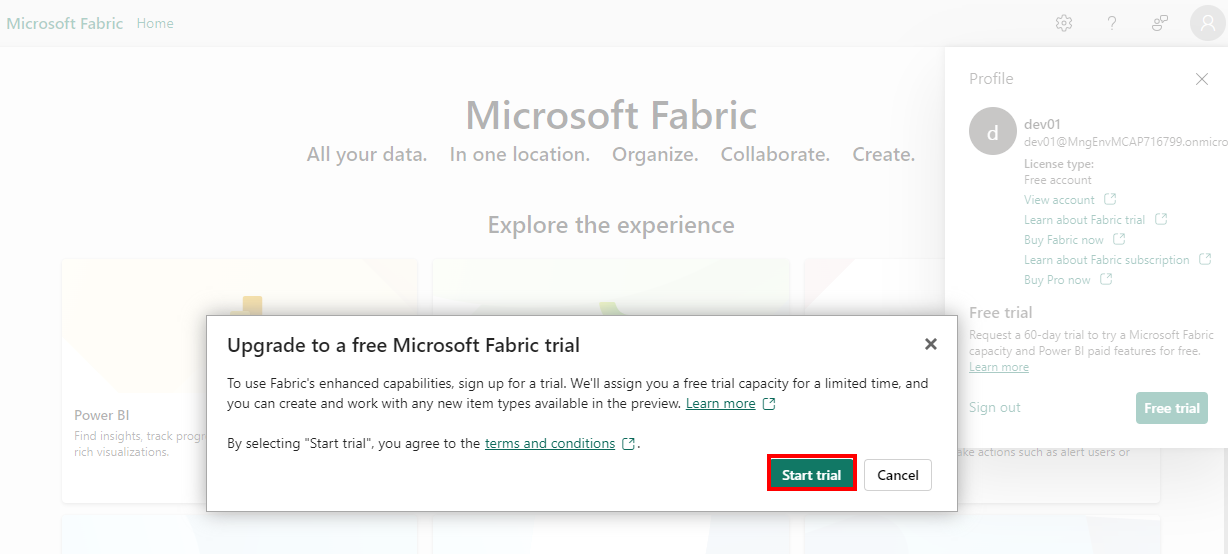
Task: Close the Profile panel
Action: click(x=1201, y=79)
